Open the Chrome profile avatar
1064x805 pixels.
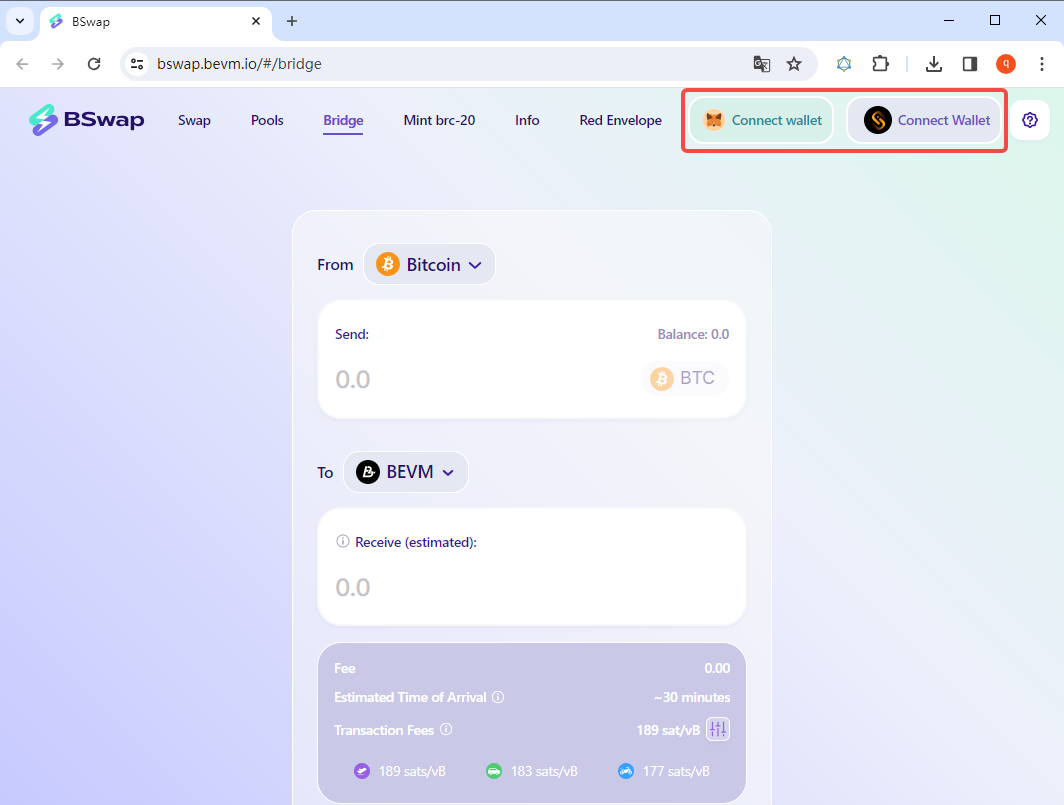[x=1006, y=64]
